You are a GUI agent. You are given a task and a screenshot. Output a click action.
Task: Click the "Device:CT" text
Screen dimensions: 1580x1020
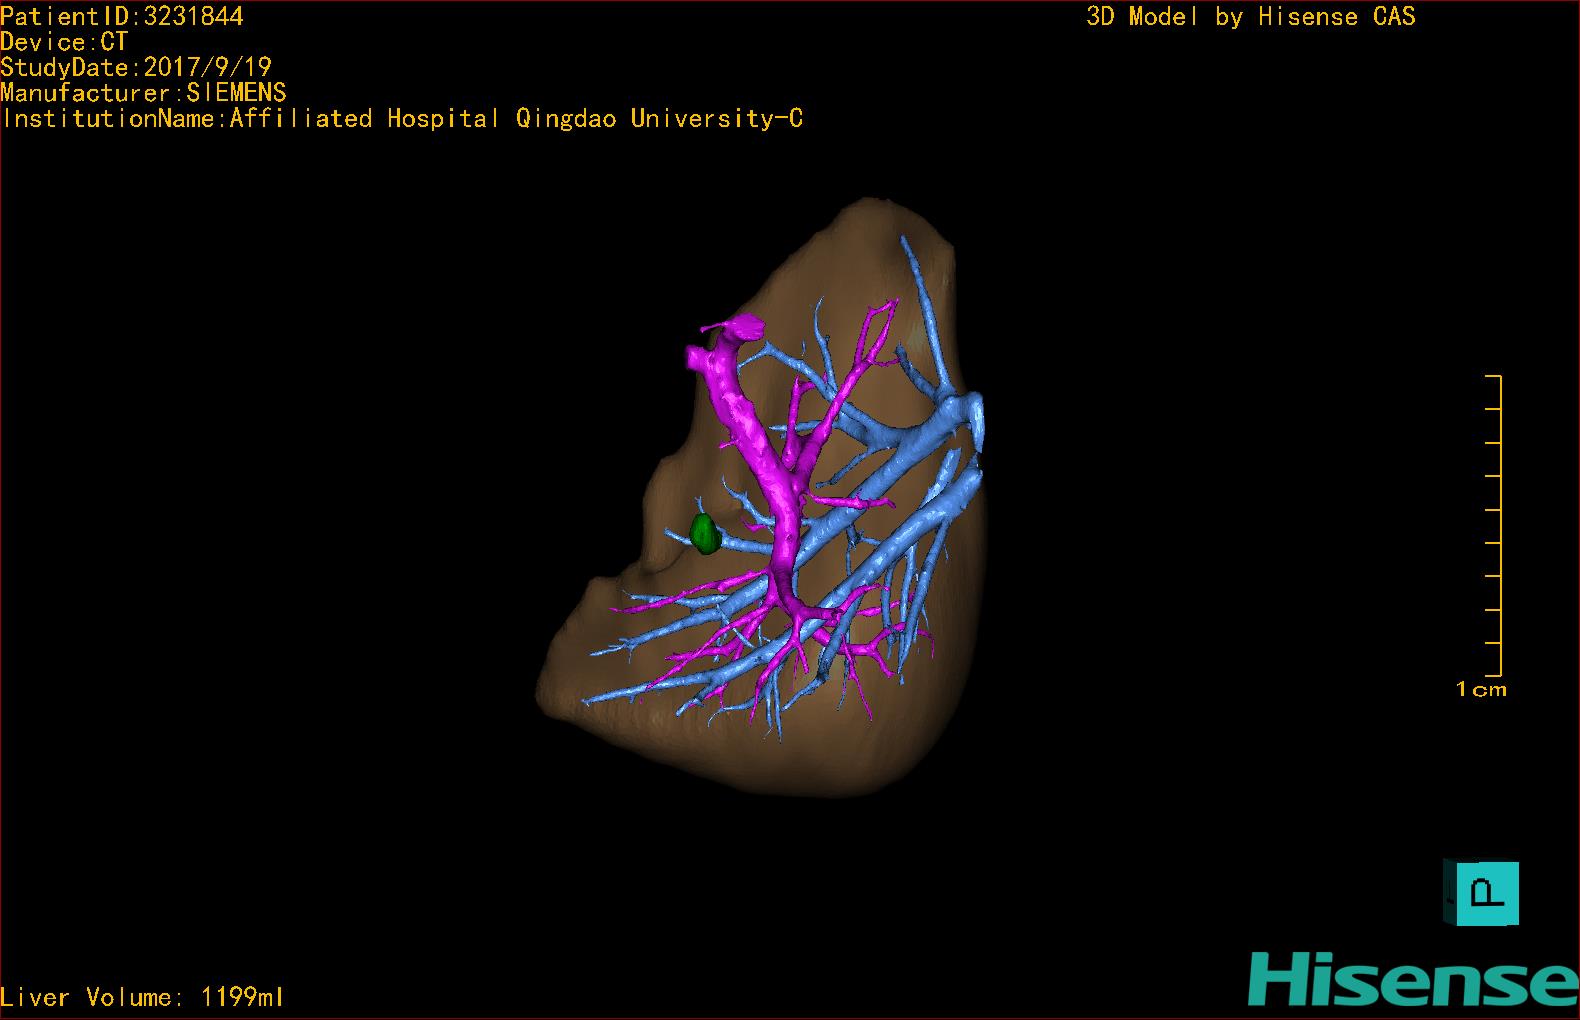64,42
